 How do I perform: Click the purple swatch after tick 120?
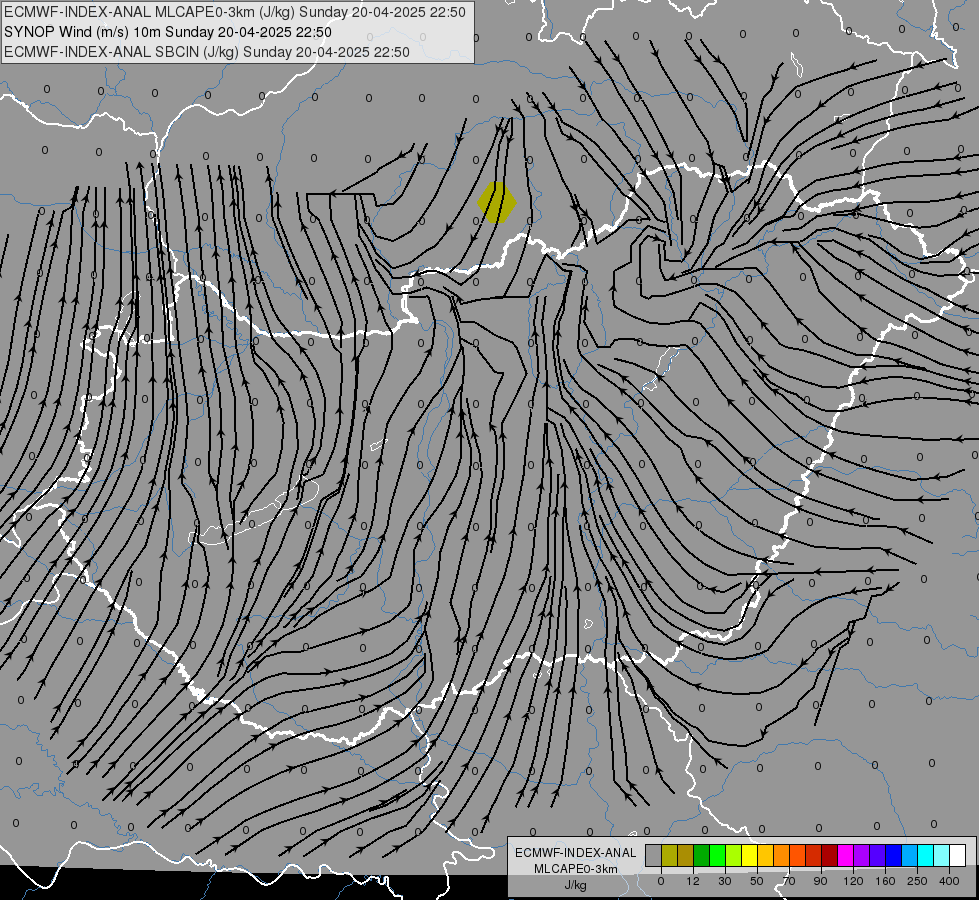pyautogui.click(x=862, y=855)
